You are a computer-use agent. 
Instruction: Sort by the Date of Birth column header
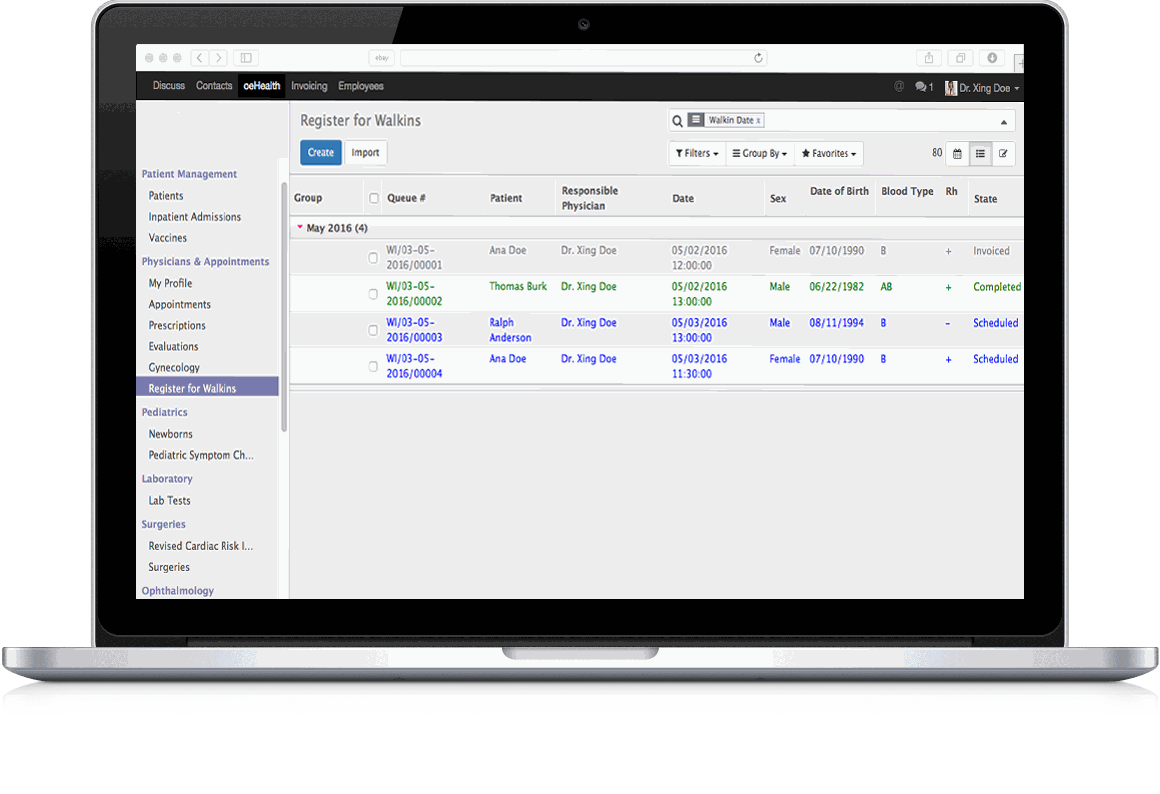tap(839, 191)
